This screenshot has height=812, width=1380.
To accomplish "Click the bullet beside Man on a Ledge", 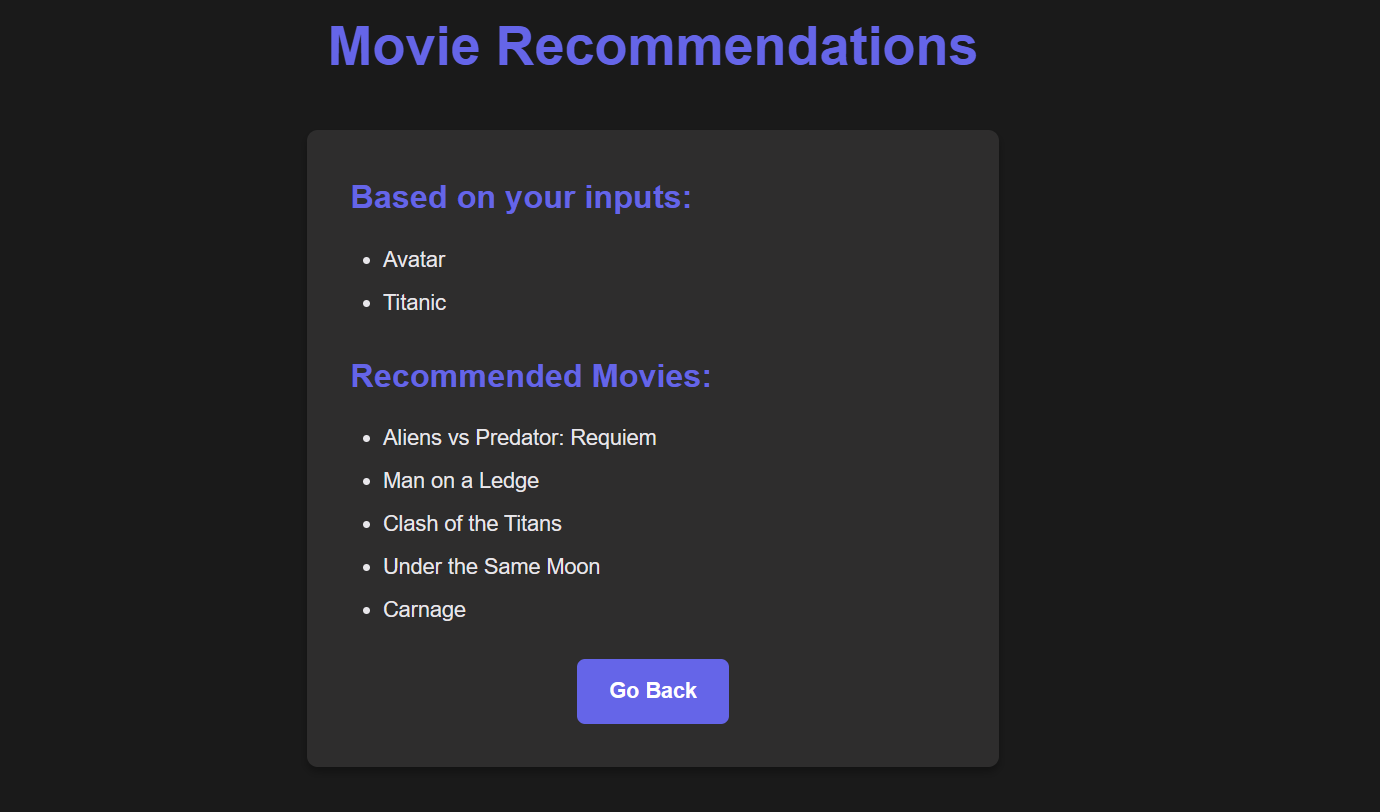I will point(366,482).
